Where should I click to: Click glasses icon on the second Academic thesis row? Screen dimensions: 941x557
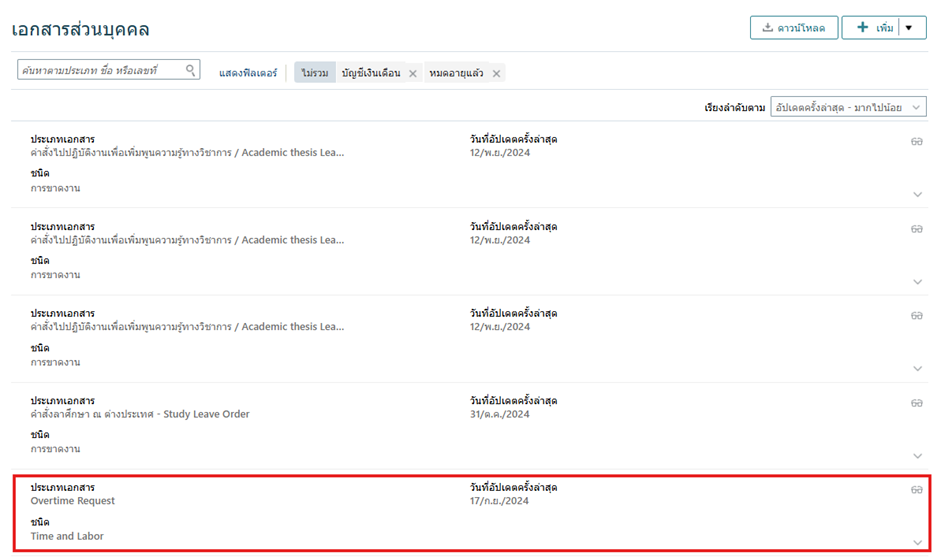916,229
